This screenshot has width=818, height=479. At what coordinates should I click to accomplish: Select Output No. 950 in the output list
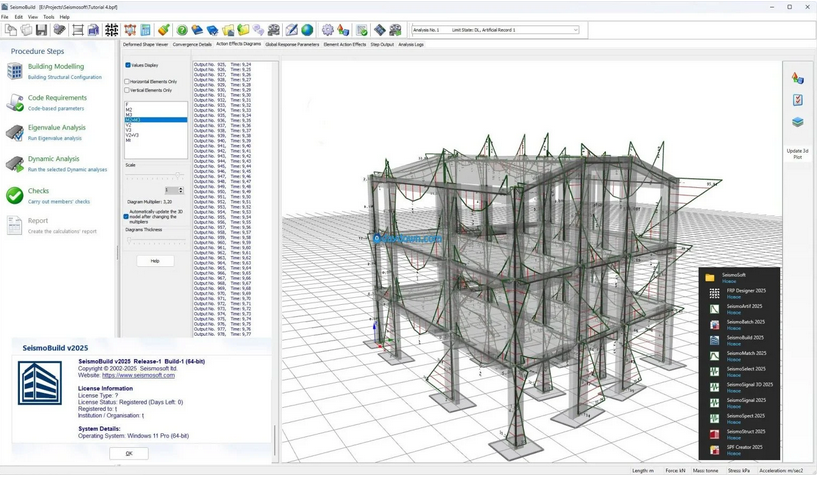point(222,192)
